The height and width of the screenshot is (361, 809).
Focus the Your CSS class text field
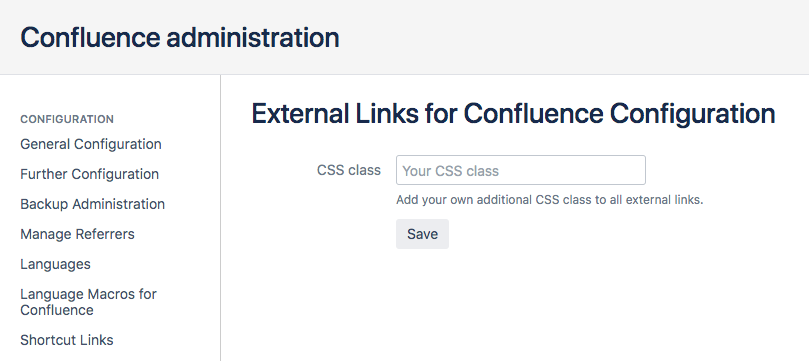tap(521, 170)
